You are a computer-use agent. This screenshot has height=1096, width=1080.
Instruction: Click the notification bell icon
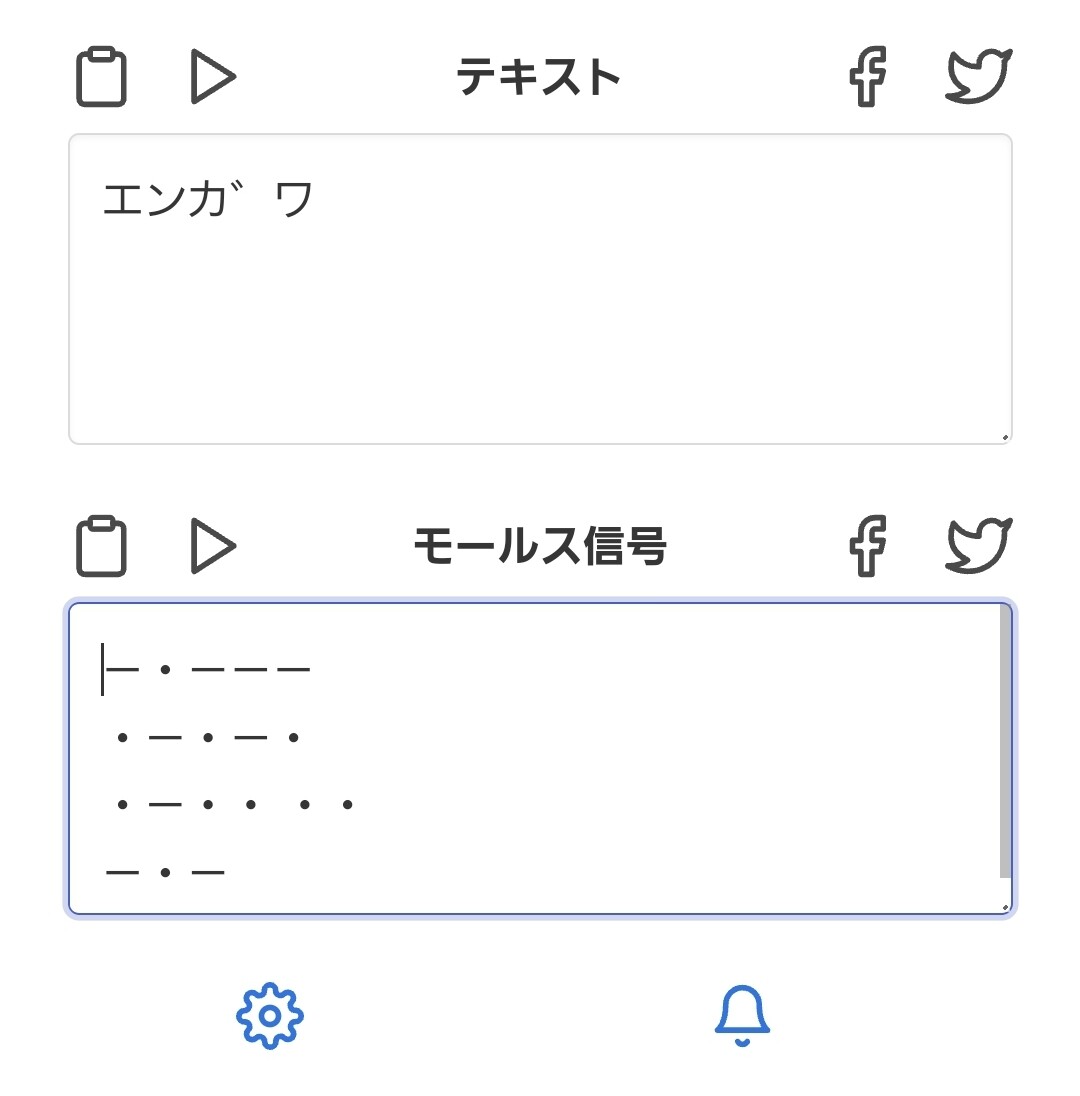[742, 1015]
